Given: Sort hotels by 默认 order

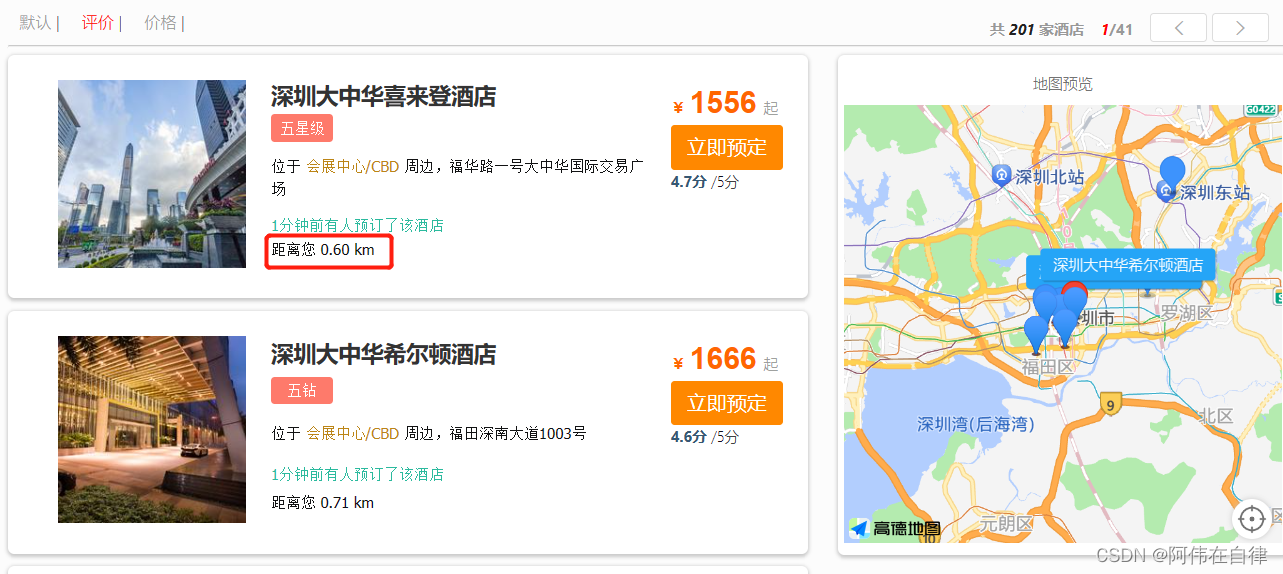Looking at the screenshot, I should [36, 23].
